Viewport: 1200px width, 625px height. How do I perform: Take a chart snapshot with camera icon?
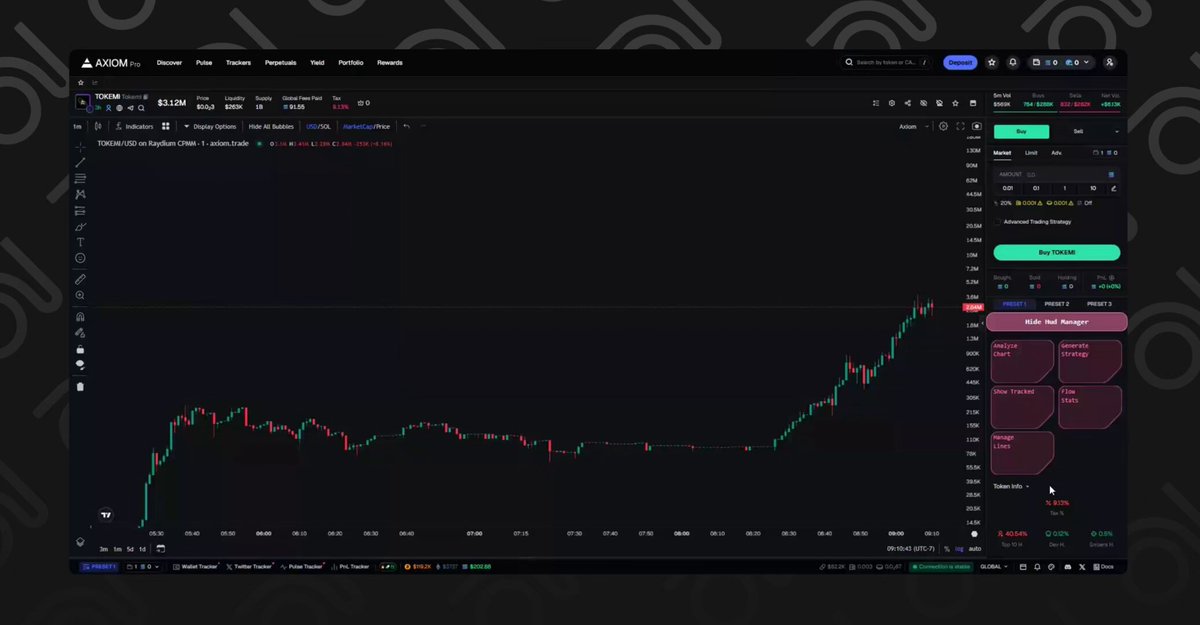pos(977,126)
